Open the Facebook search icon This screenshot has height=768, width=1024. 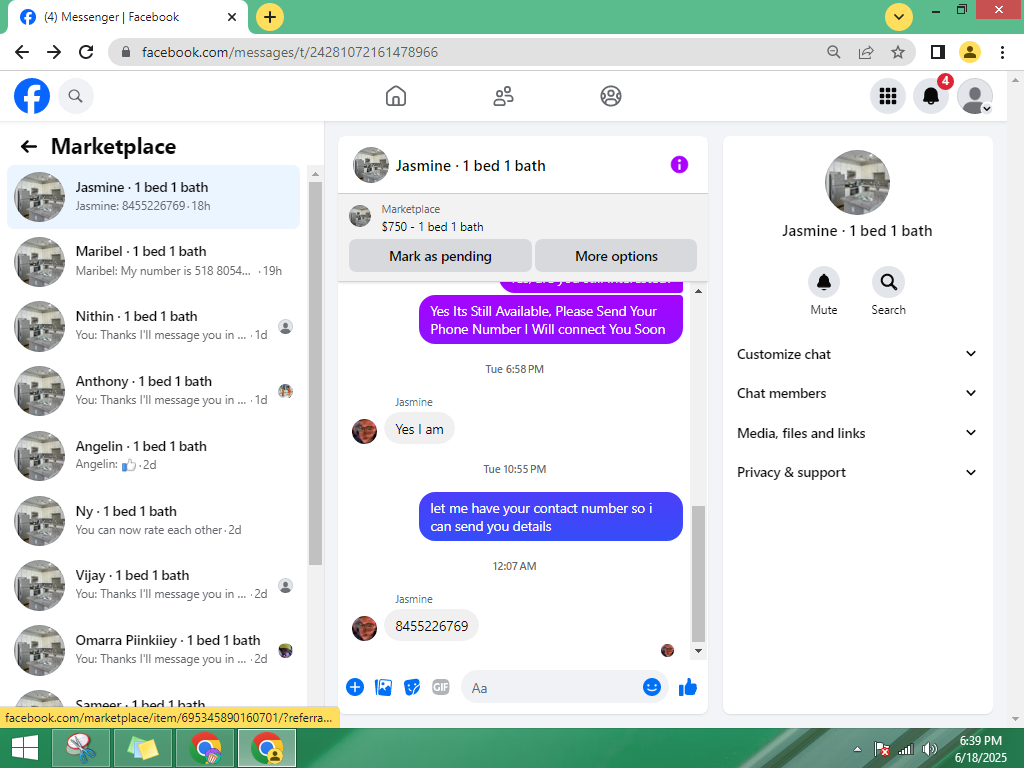point(76,96)
